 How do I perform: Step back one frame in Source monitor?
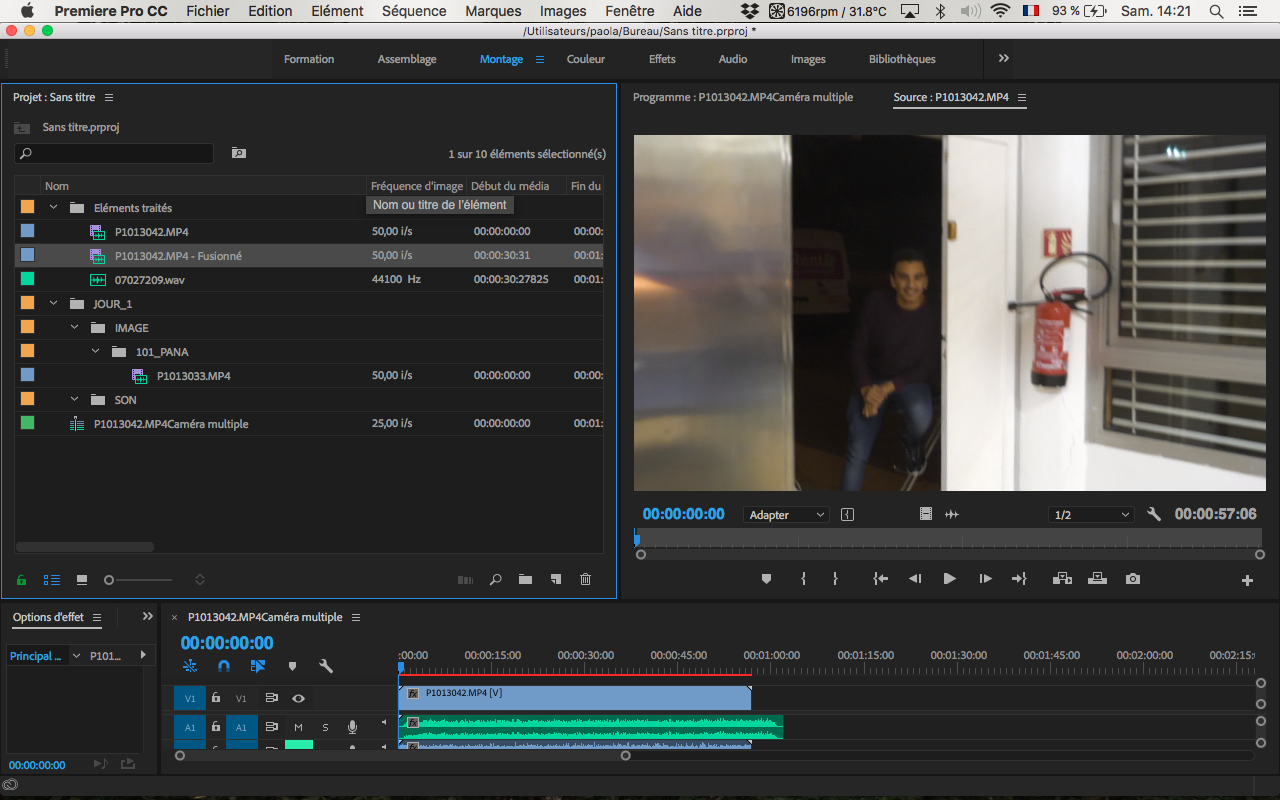point(914,579)
